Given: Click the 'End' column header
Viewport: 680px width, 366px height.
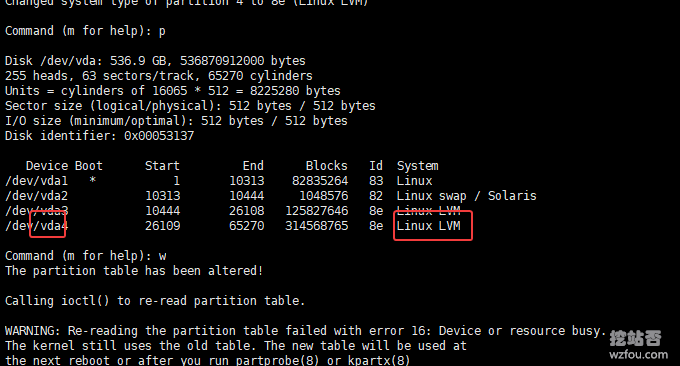Looking at the screenshot, I should click(253, 166).
